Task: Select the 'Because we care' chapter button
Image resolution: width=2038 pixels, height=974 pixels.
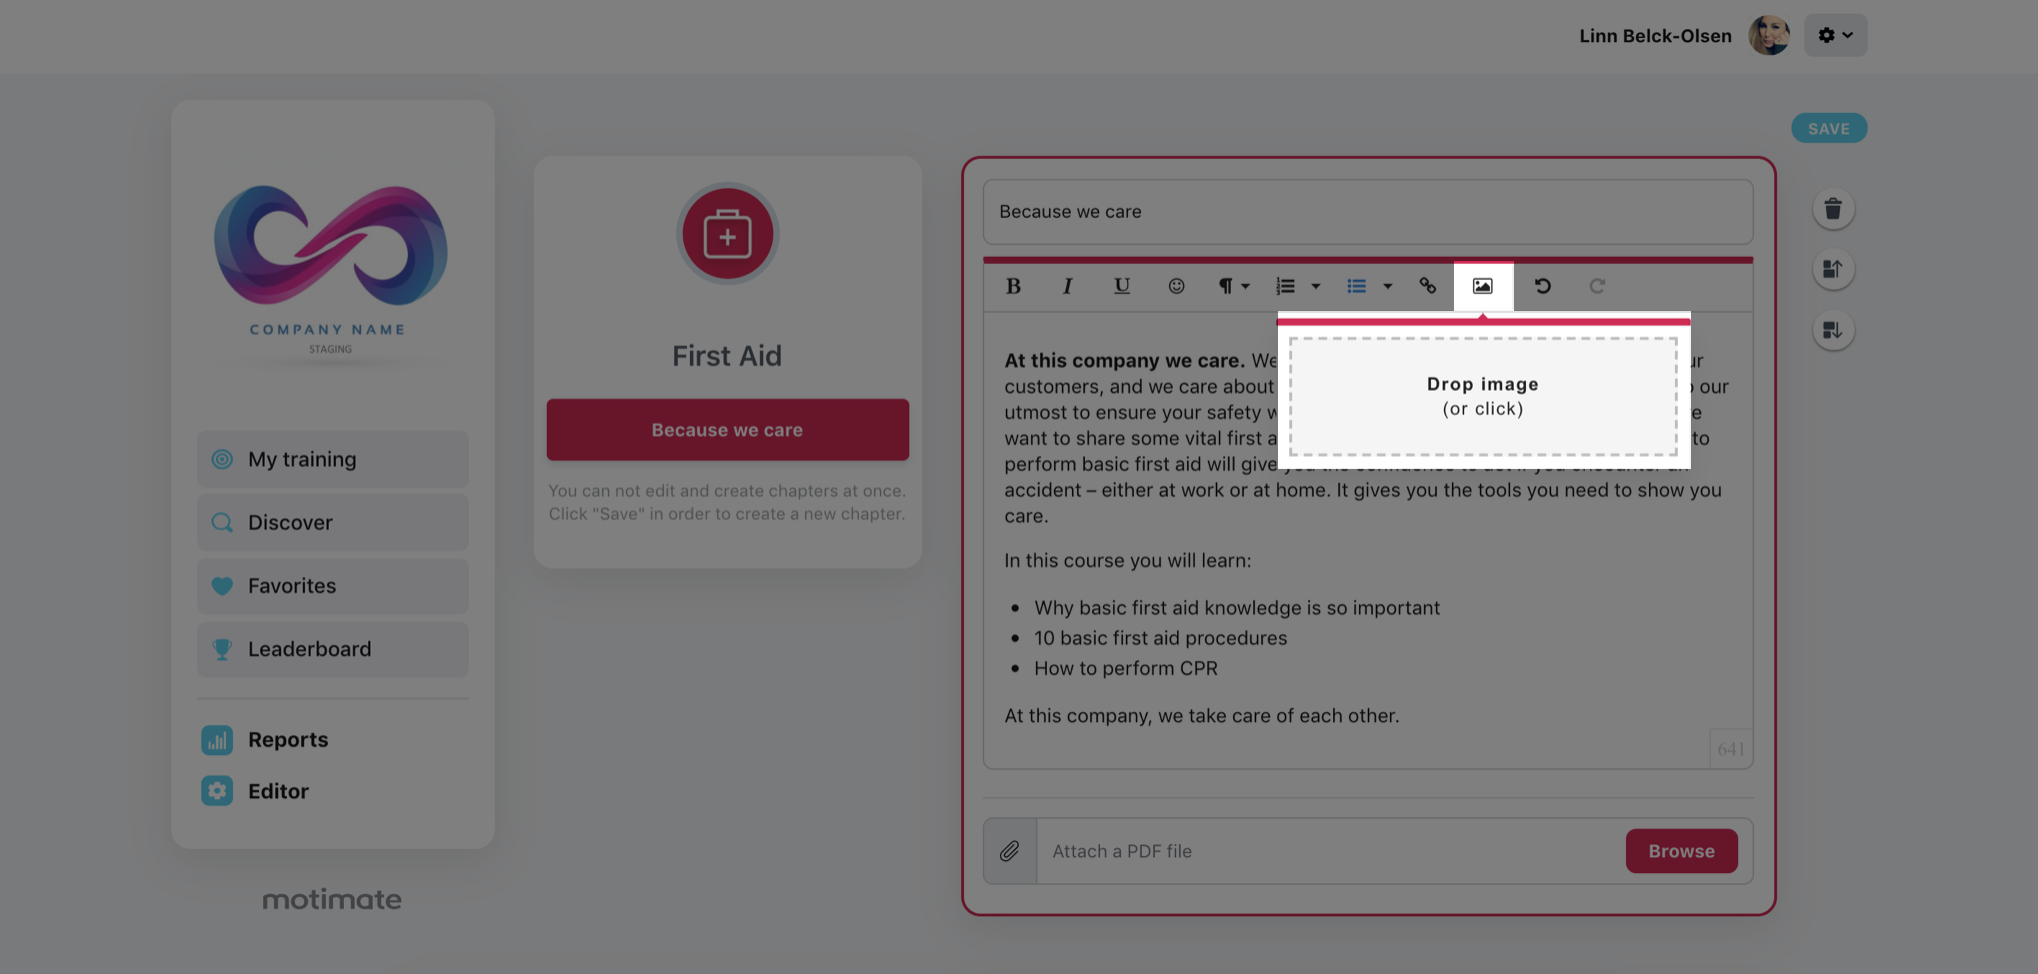Action: pos(728,430)
